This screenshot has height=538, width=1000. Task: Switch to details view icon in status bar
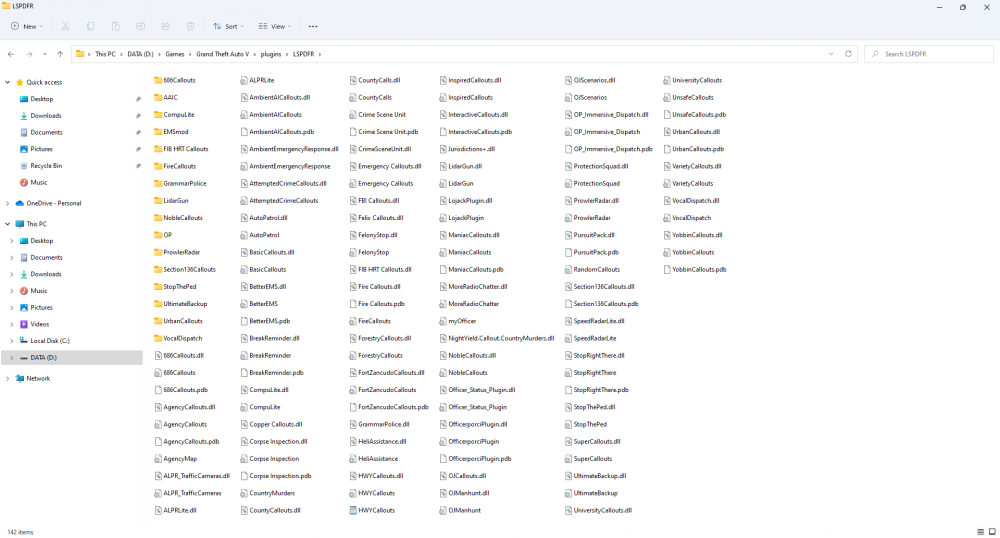pyautogui.click(x=980, y=532)
